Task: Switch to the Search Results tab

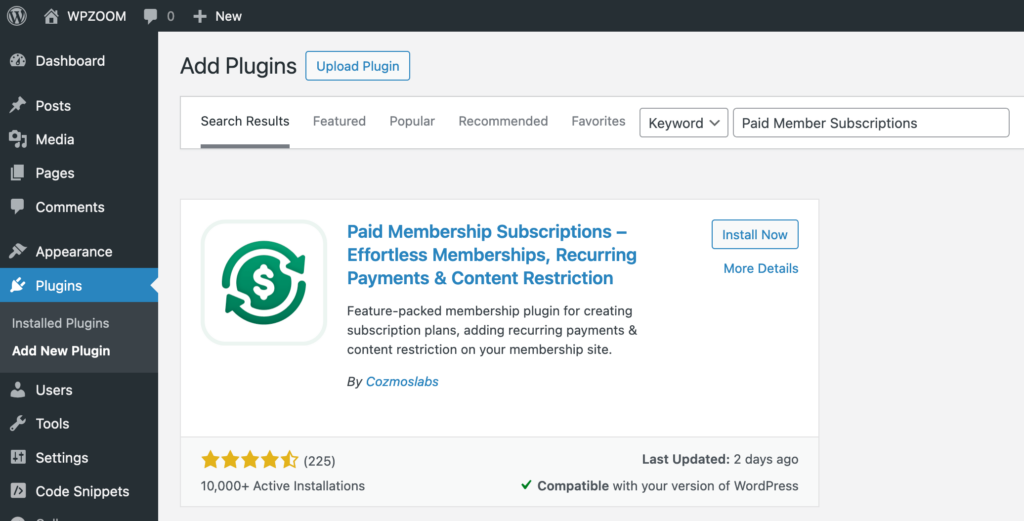Action: tap(245, 121)
